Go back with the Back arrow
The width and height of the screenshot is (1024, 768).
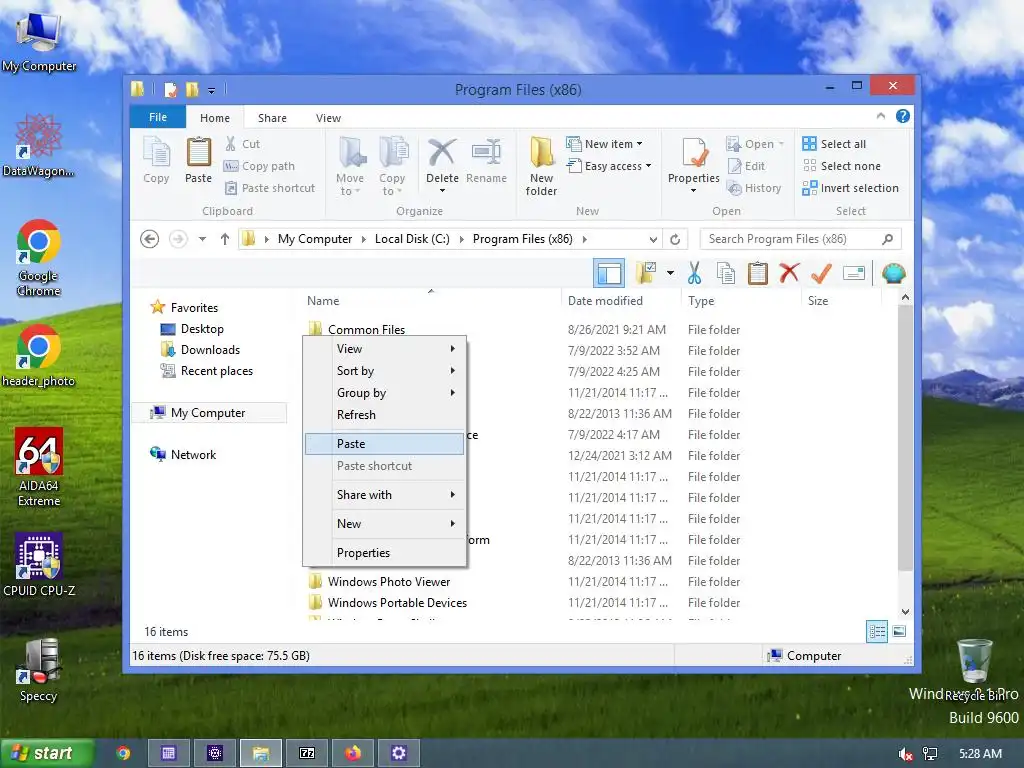(x=150, y=239)
